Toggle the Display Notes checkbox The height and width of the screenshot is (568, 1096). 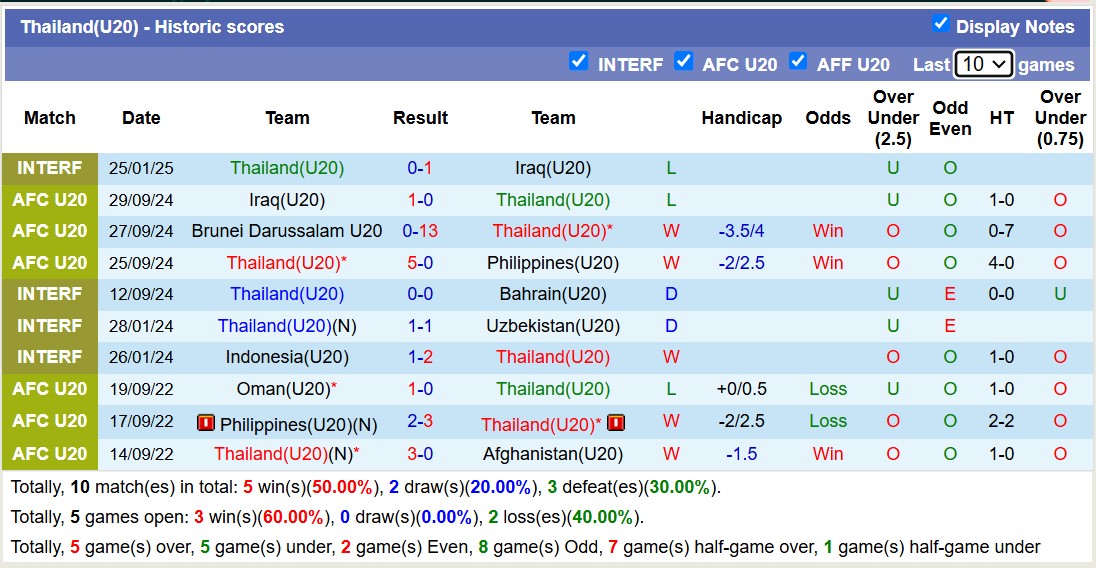pos(940,24)
